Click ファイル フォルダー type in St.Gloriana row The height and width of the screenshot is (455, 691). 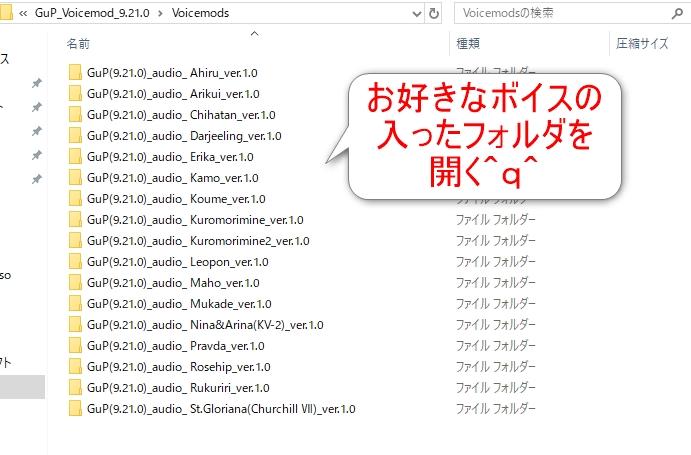pos(495,408)
